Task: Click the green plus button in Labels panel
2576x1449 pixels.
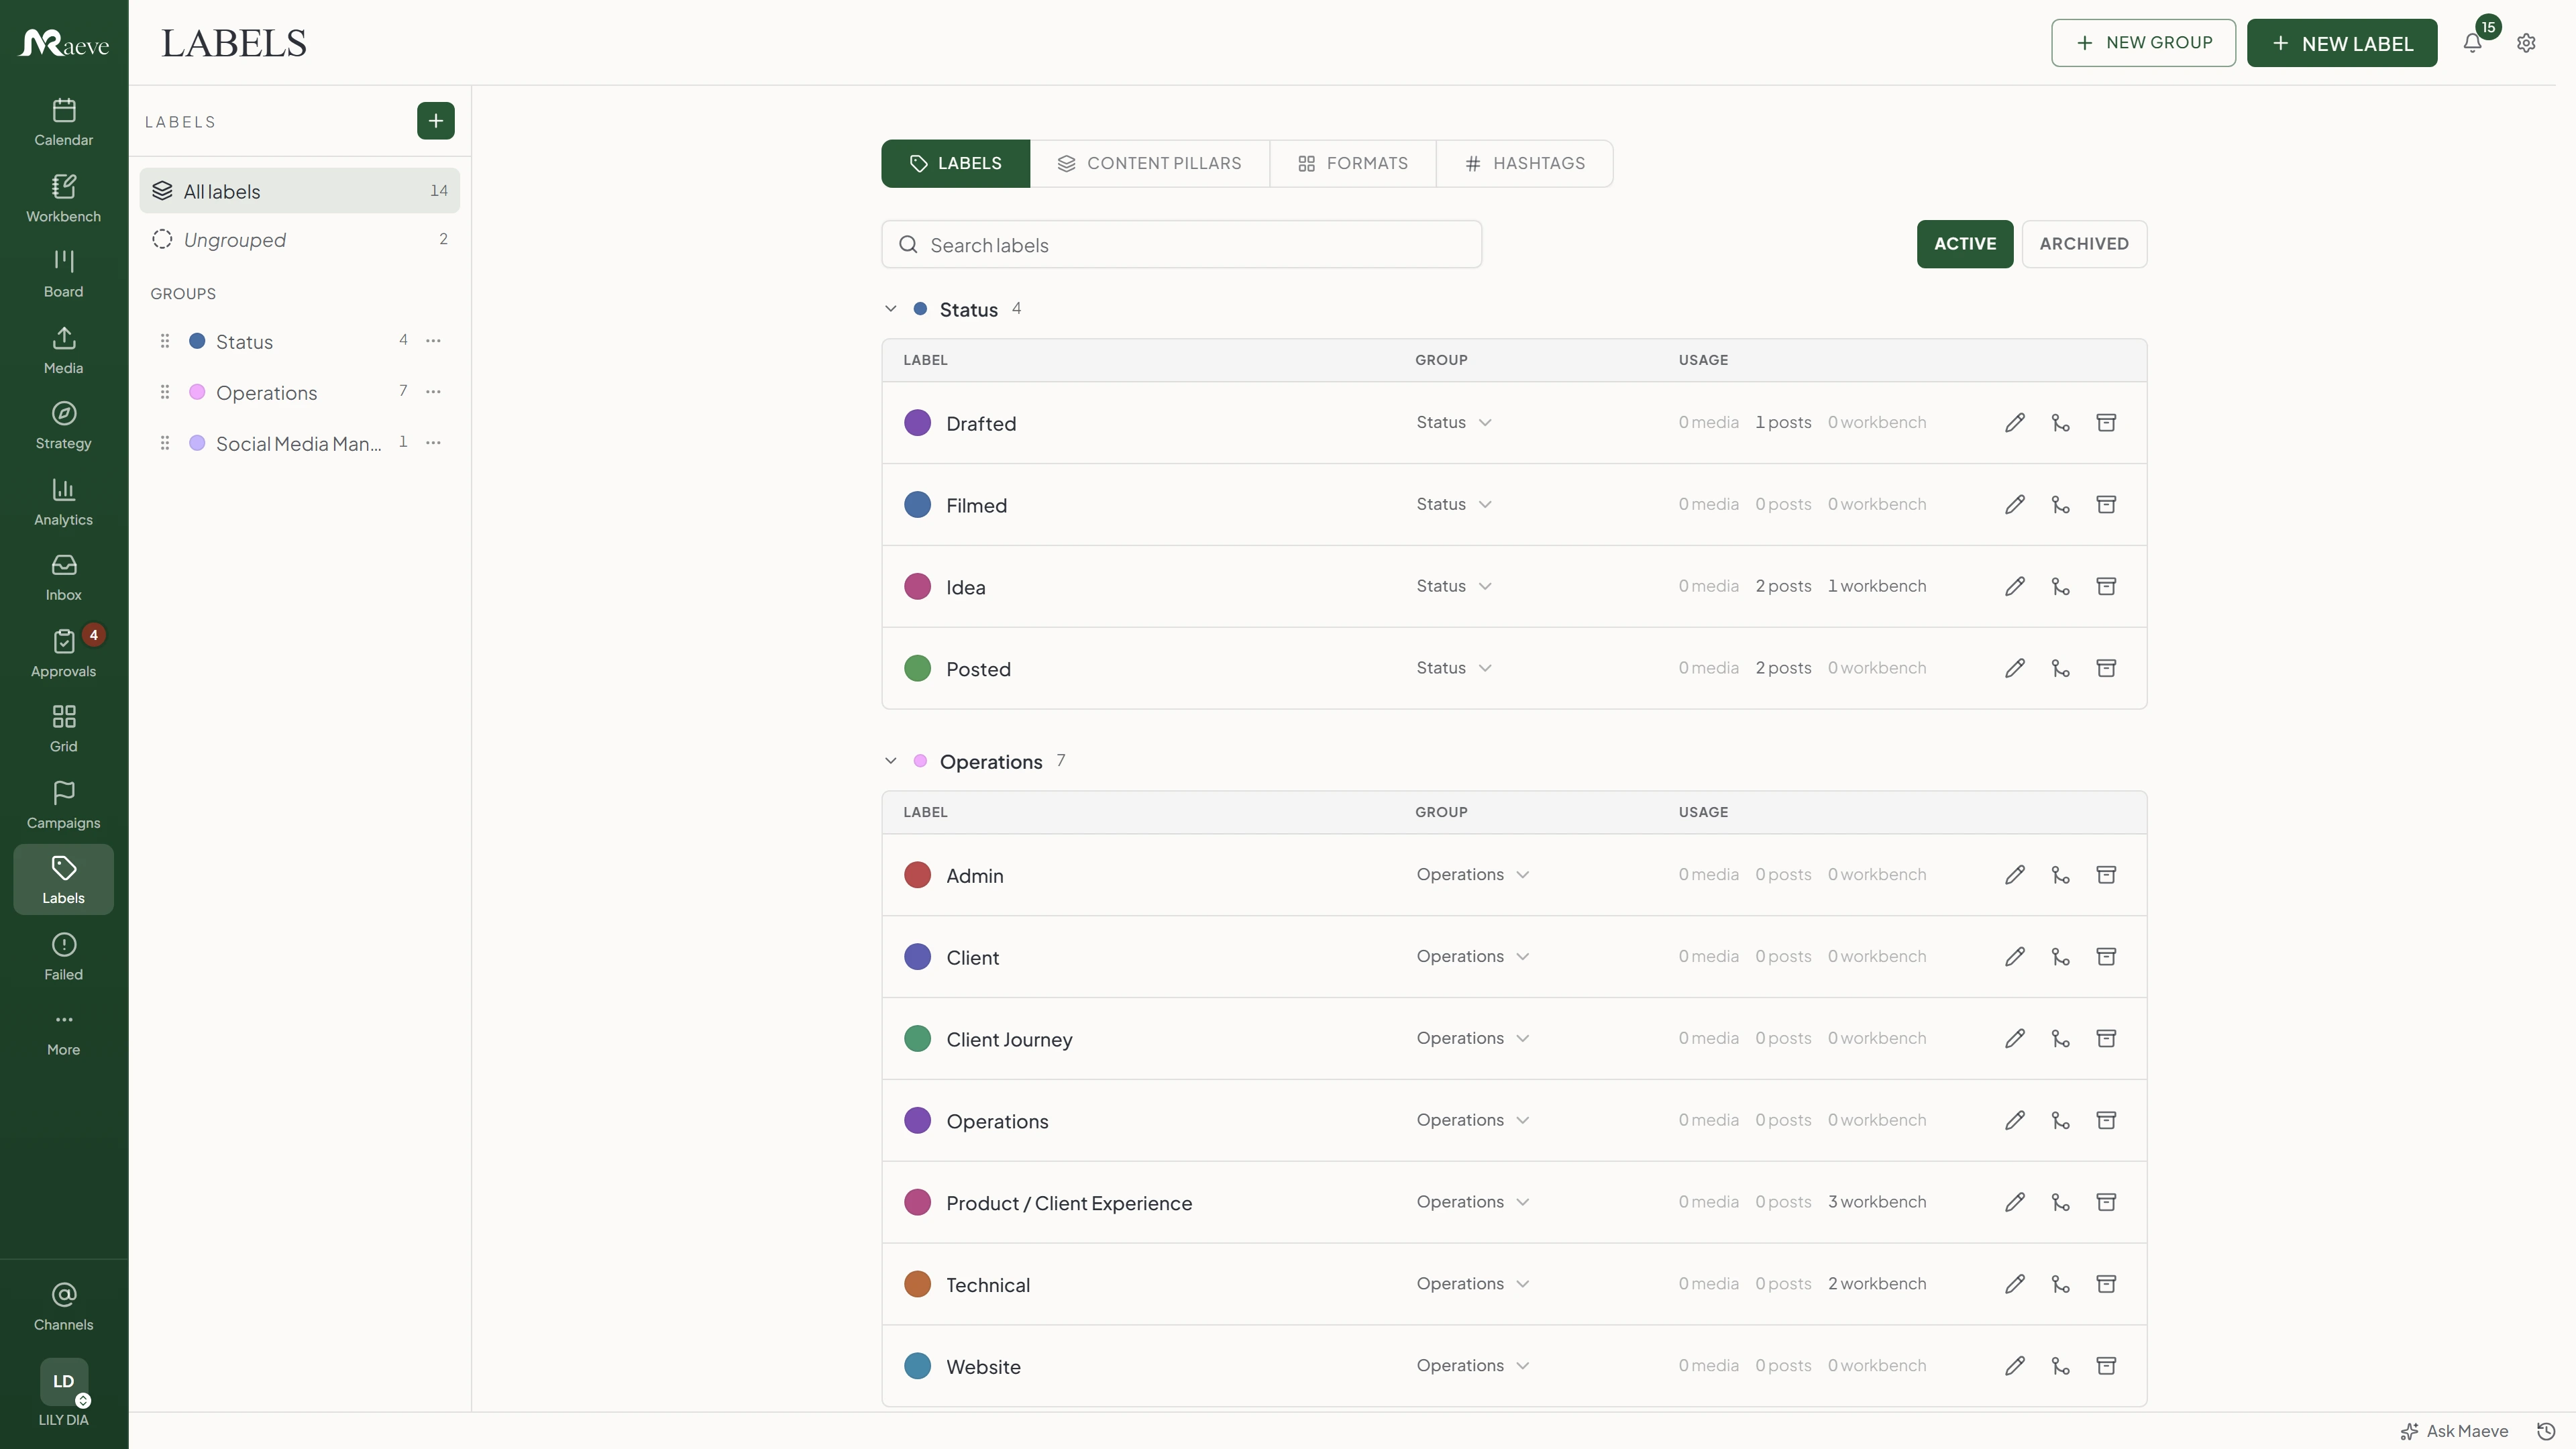Action: pyautogui.click(x=435, y=121)
